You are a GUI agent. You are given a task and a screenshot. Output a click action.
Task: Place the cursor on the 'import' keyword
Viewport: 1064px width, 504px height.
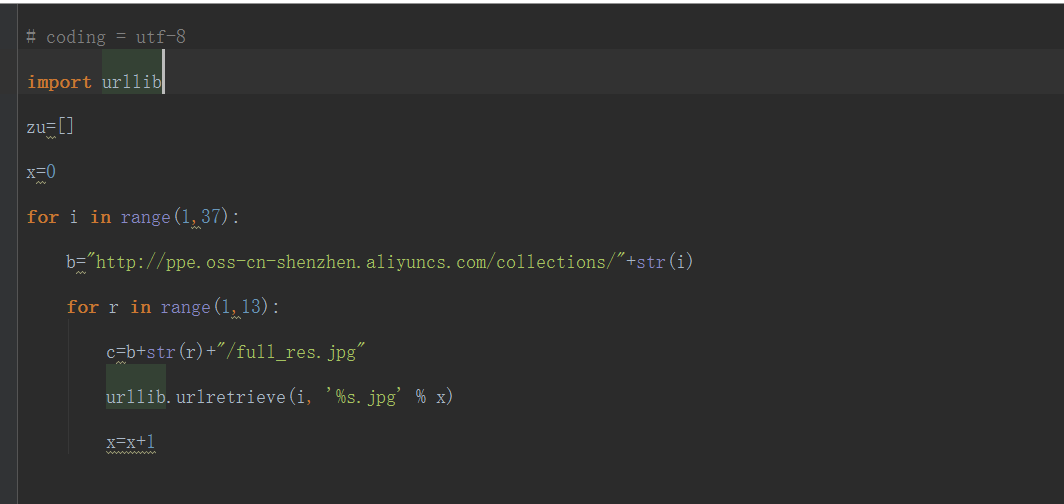pos(59,82)
